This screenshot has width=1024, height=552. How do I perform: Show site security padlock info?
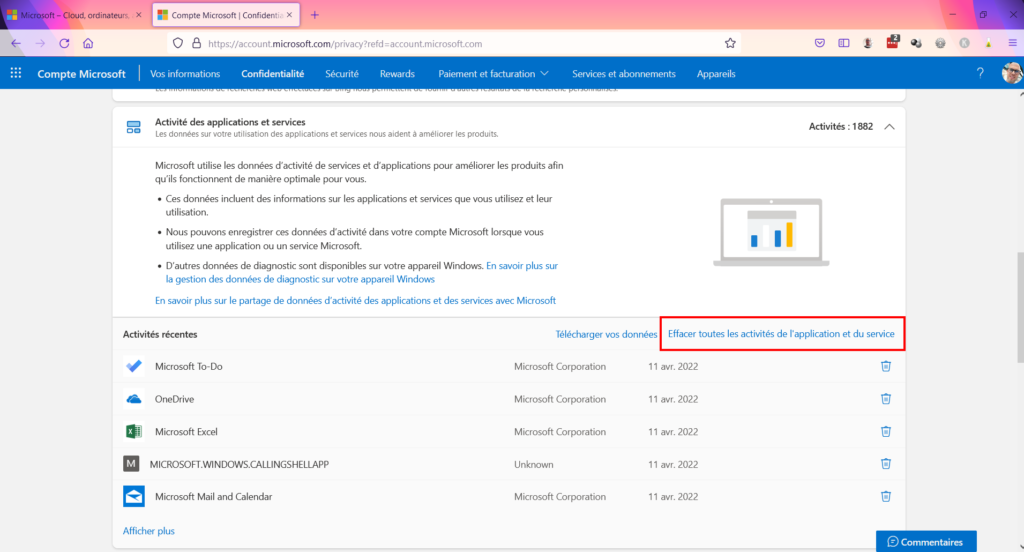tap(197, 43)
